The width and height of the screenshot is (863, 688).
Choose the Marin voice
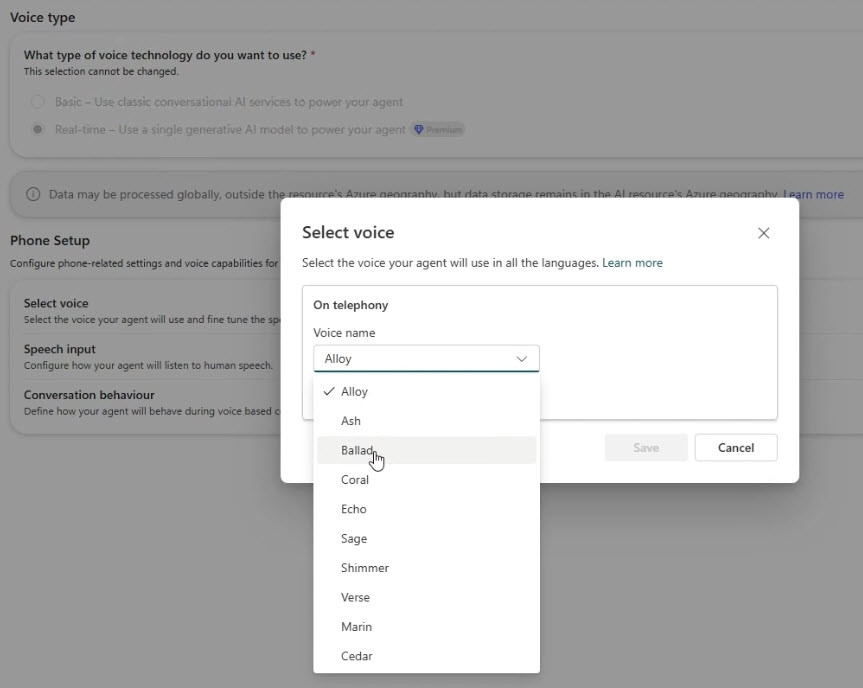(426, 626)
